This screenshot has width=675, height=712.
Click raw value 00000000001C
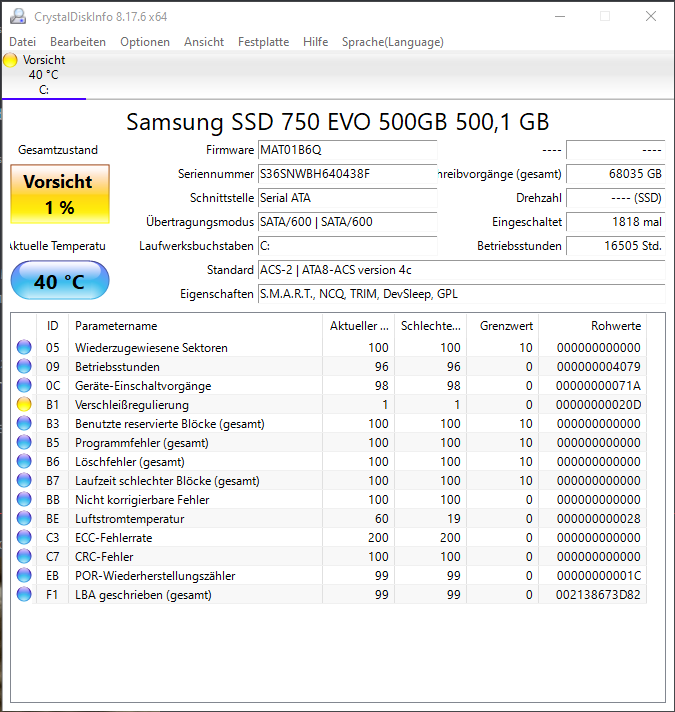click(x=598, y=576)
